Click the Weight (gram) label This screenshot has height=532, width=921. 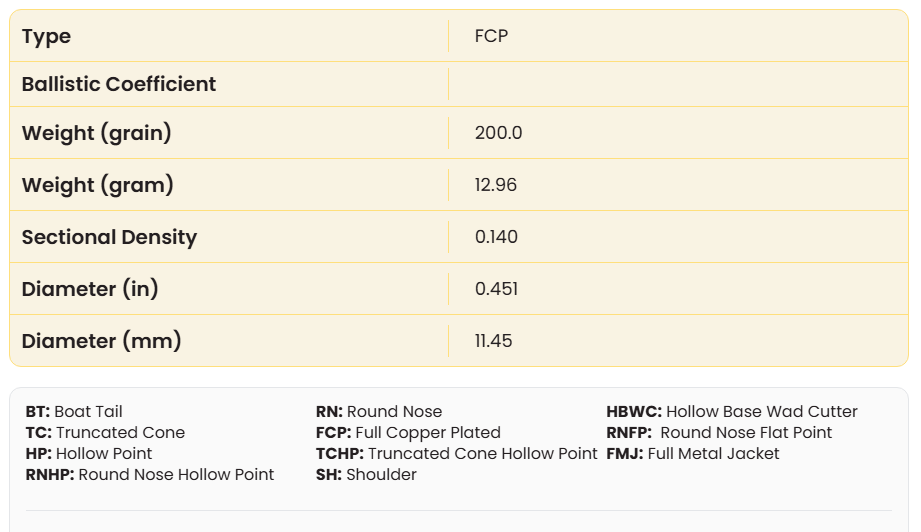[98, 185]
